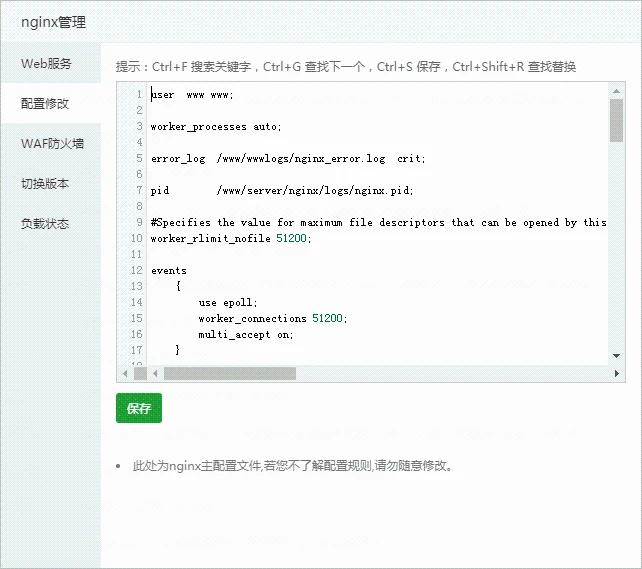642x569 pixels.
Task: Click the worker_rlimit_nofile 51200 line
Action: point(231,239)
